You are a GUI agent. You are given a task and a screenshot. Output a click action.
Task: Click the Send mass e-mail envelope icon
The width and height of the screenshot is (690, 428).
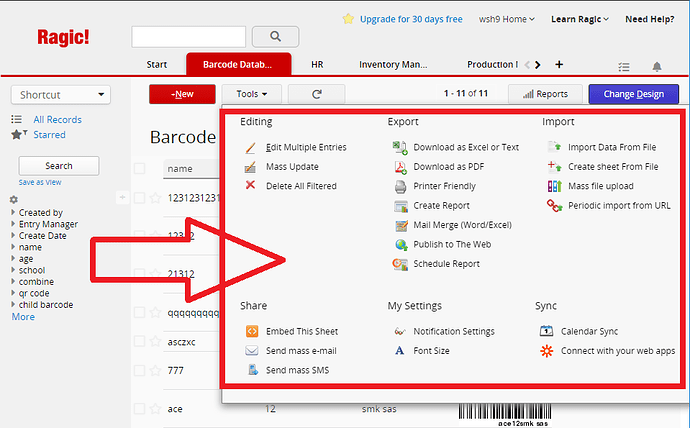[252, 351]
